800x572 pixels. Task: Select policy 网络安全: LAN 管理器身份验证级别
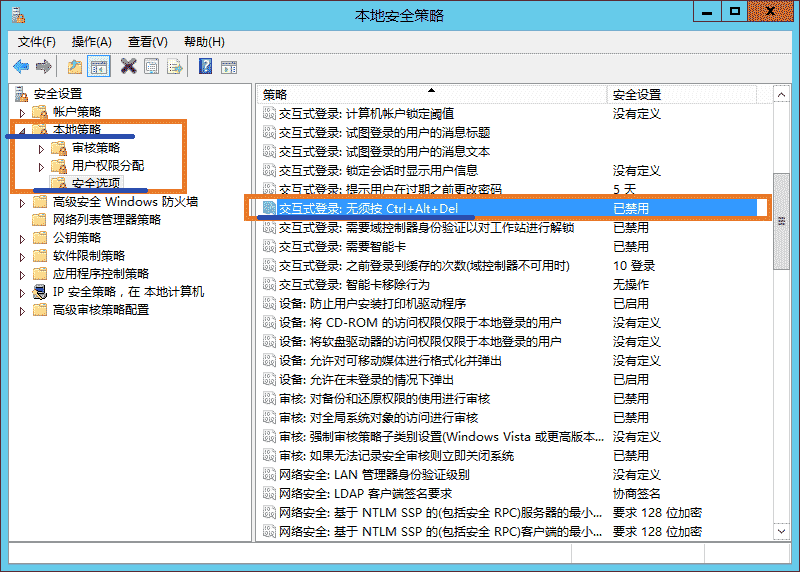(x=374, y=475)
